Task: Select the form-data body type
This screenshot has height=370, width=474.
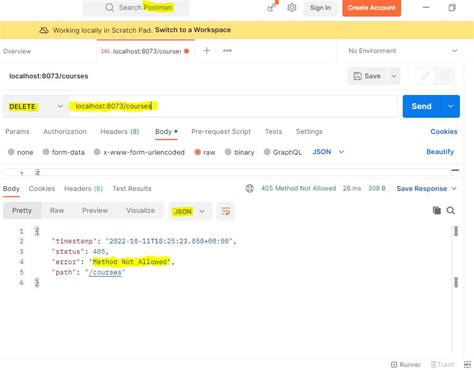Action: [64, 152]
